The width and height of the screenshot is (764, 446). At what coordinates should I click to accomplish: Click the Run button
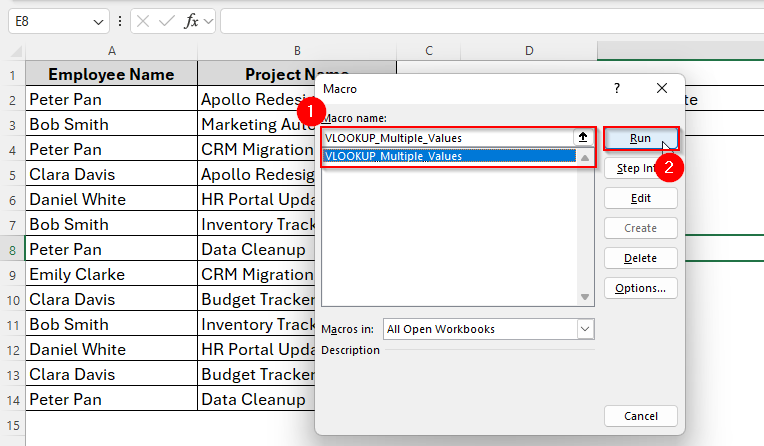coord(640,138)
